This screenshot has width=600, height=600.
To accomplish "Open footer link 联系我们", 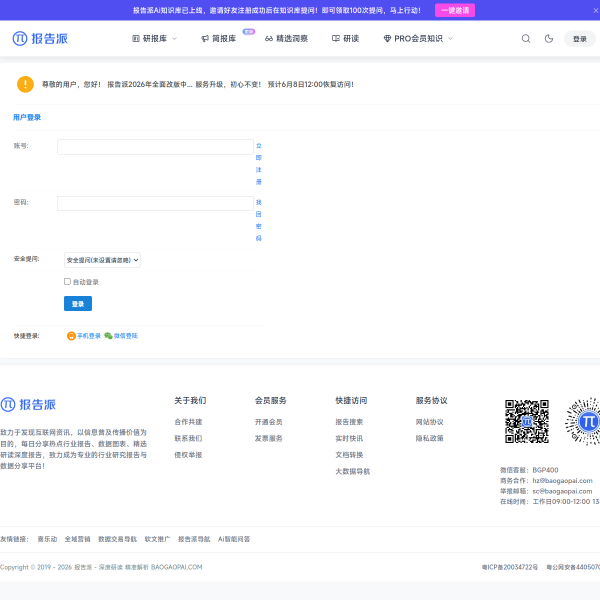I will 188,439.
